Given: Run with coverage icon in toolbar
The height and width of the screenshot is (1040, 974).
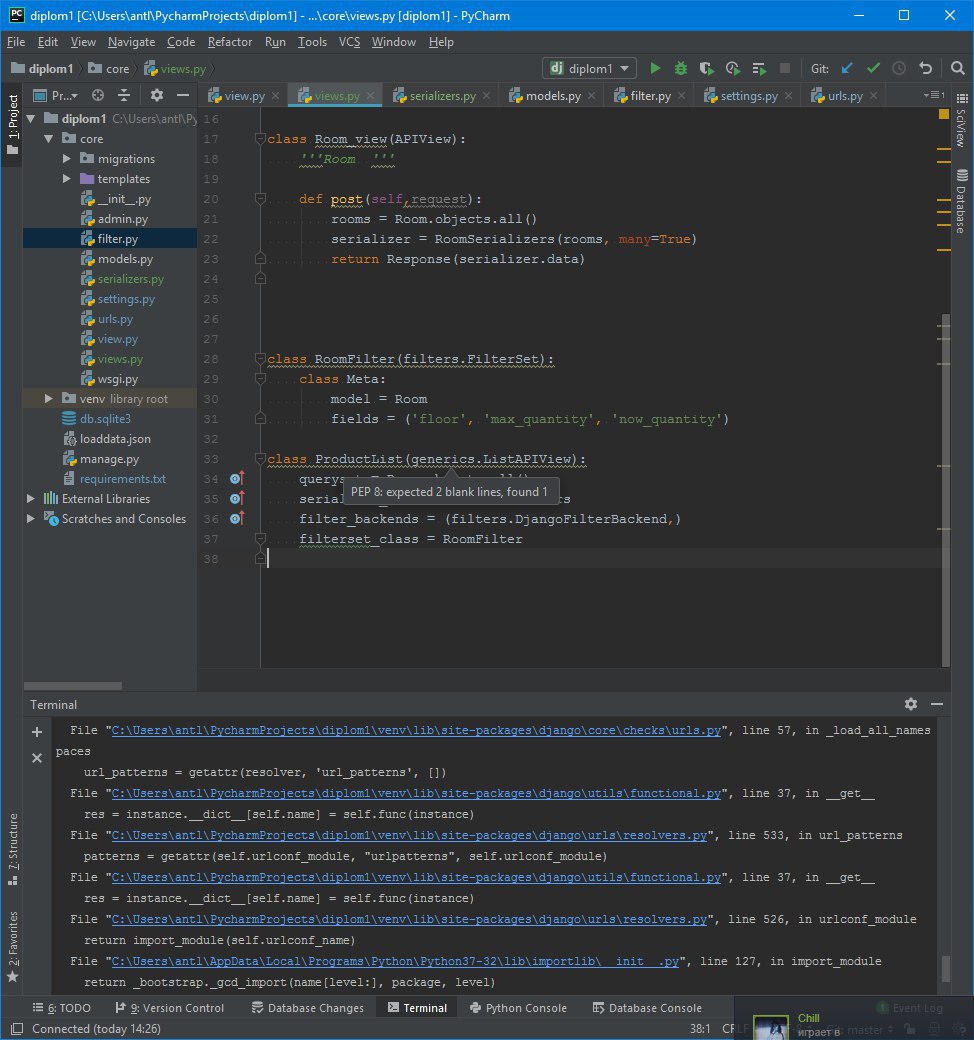Looking at the screenshot, I should click(707, 69).
